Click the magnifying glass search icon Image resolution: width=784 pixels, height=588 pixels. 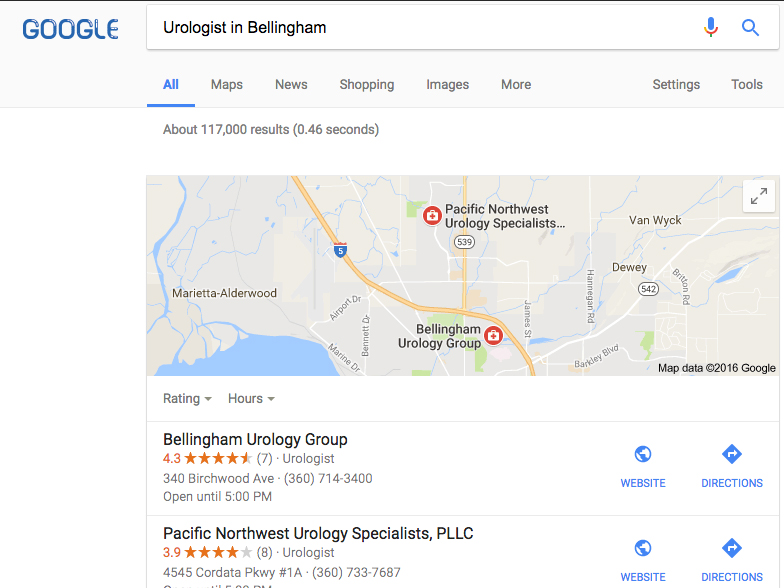tap(750, 28)
